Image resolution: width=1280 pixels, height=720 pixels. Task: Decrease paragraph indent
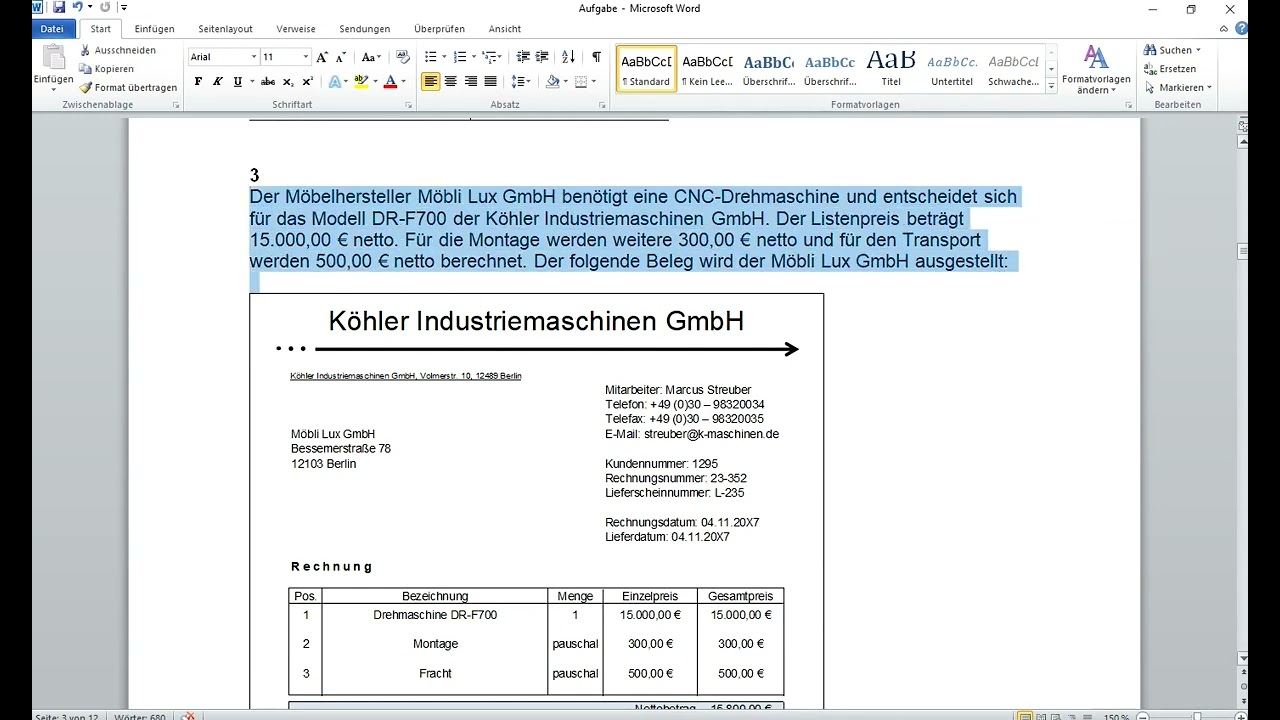(x=523, y=57)
